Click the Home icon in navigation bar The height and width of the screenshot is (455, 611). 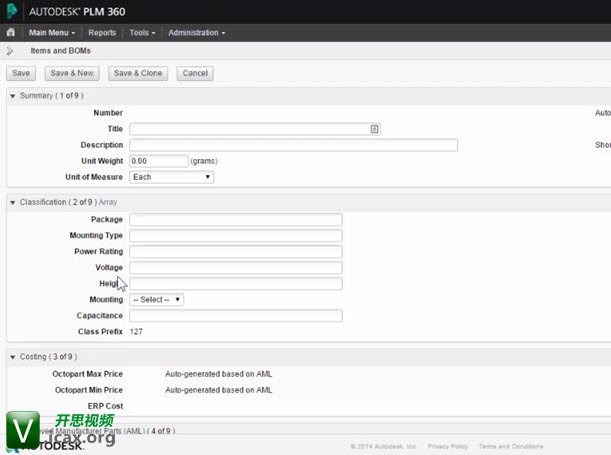point(11,32)
